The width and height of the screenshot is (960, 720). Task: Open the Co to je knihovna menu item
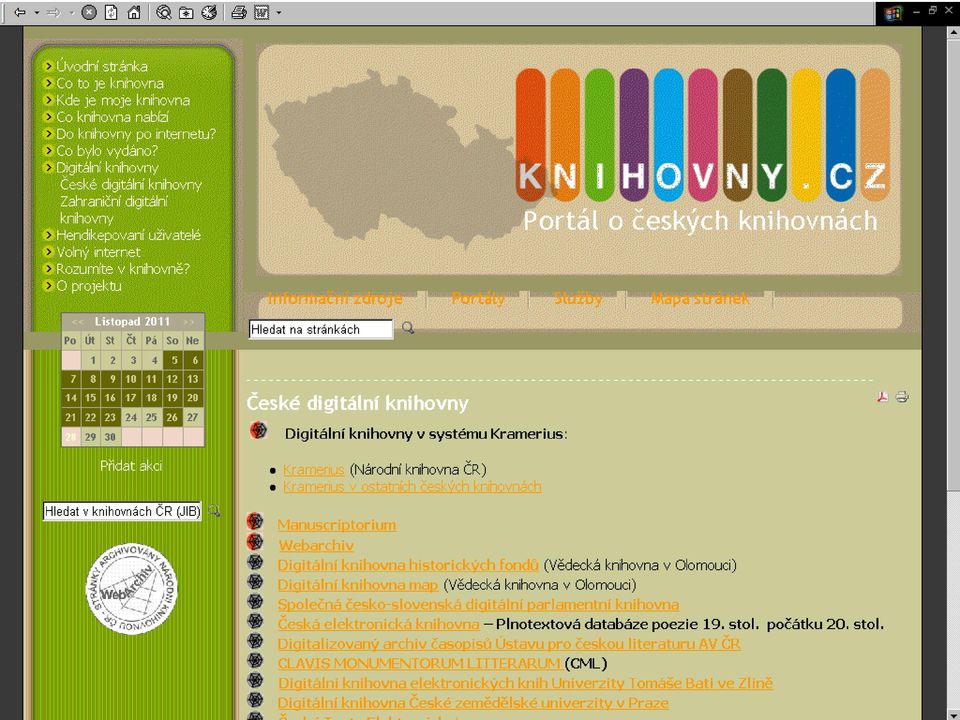(x=110, y=83)
